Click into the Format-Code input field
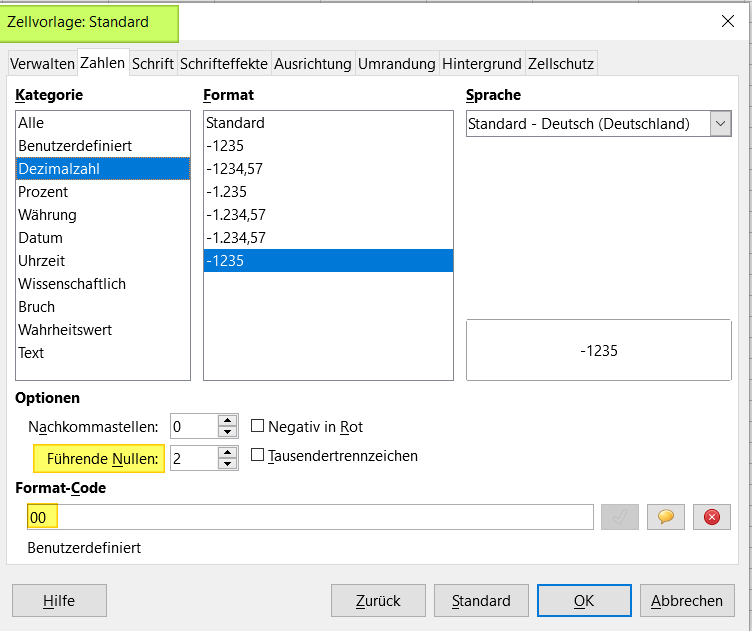This screenshot has height=631, width=752. click(x=310, y=517)
